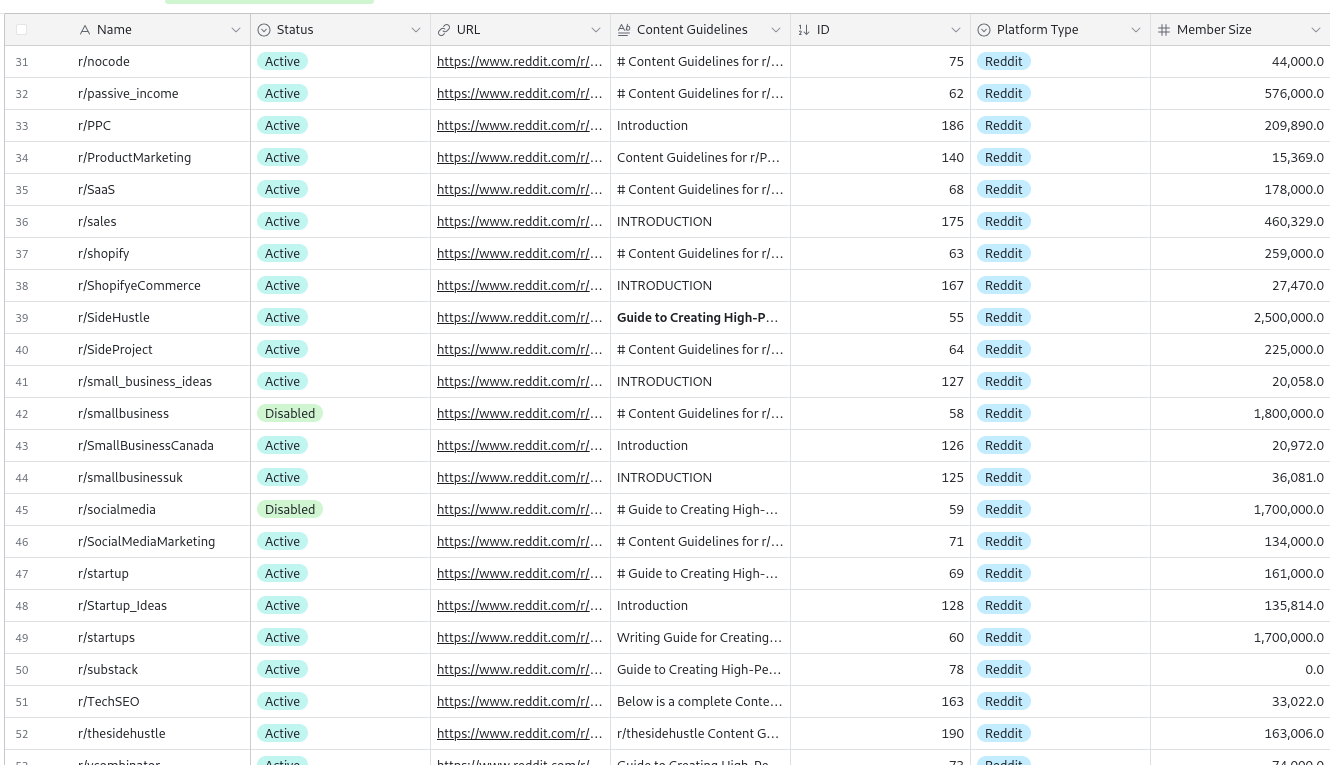This screenshot has width=1330, height=765.
Task: Click the ID cell showing 140
Action: point(880,158)
